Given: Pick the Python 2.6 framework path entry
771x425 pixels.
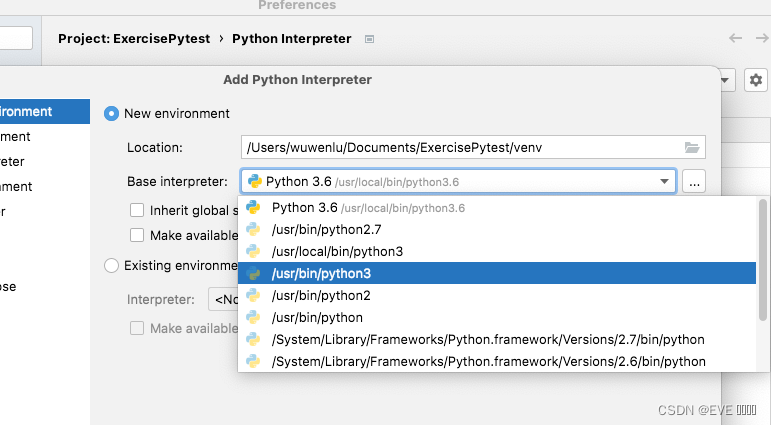Looking at the screenshot, I should tap(488, 361).
